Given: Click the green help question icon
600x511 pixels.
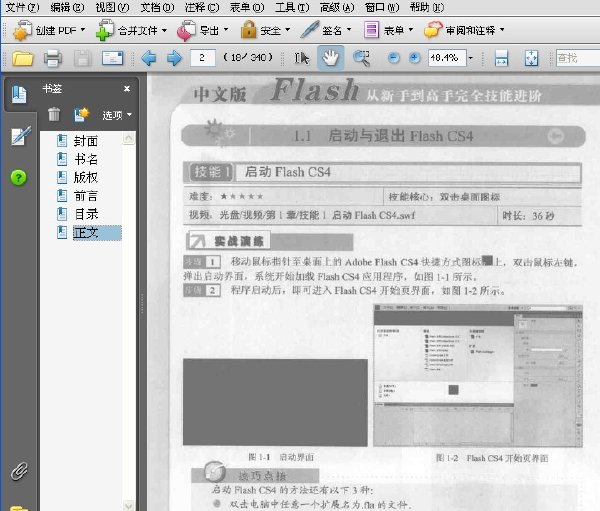Looking at the screenshot, I should pos(19,178).
